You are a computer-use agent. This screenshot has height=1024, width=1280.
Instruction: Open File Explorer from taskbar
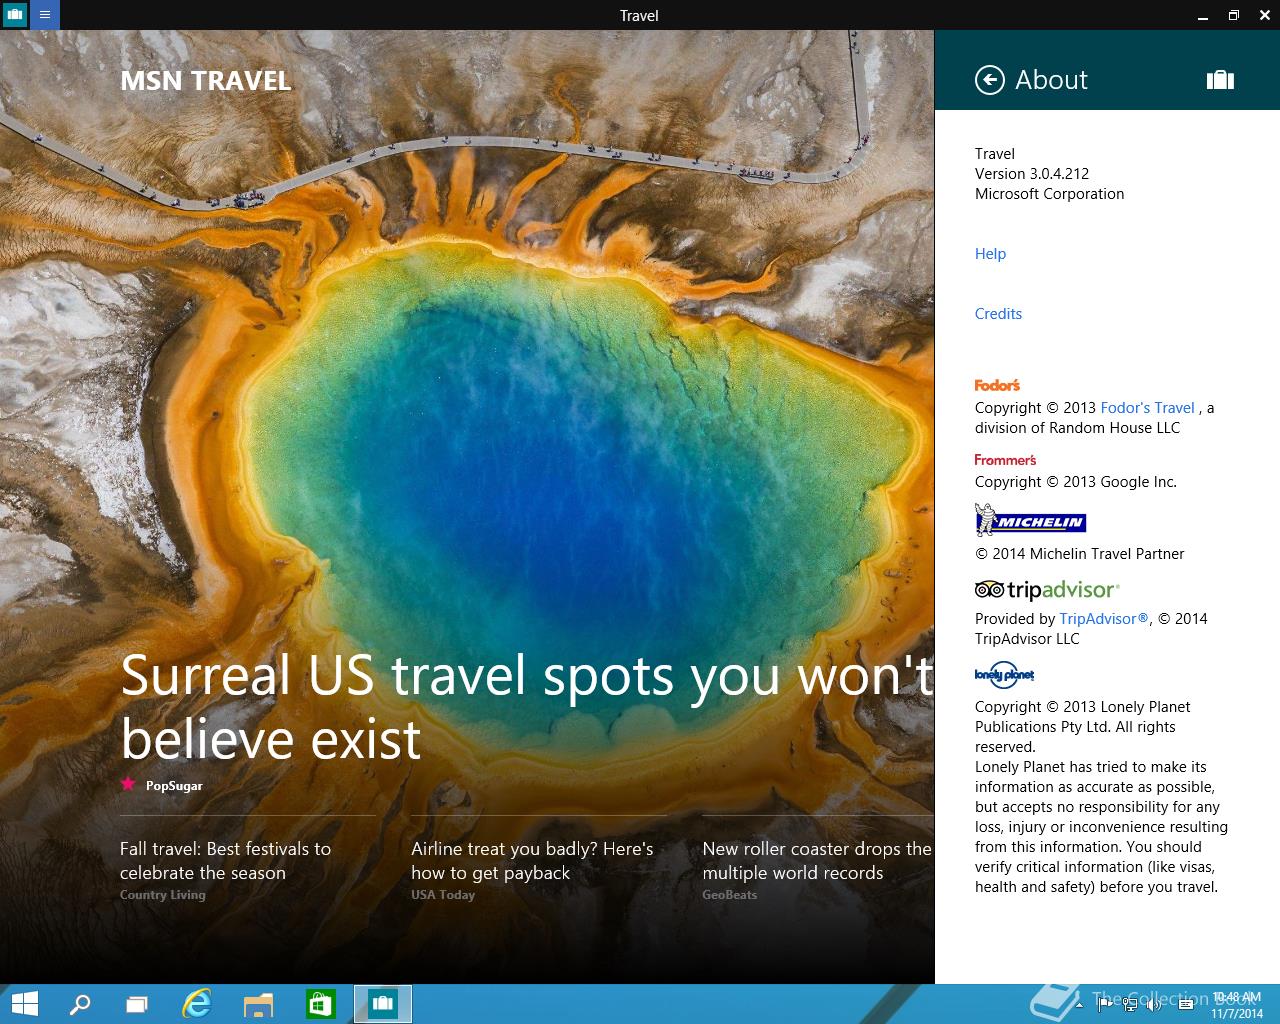click(258, 1004)
